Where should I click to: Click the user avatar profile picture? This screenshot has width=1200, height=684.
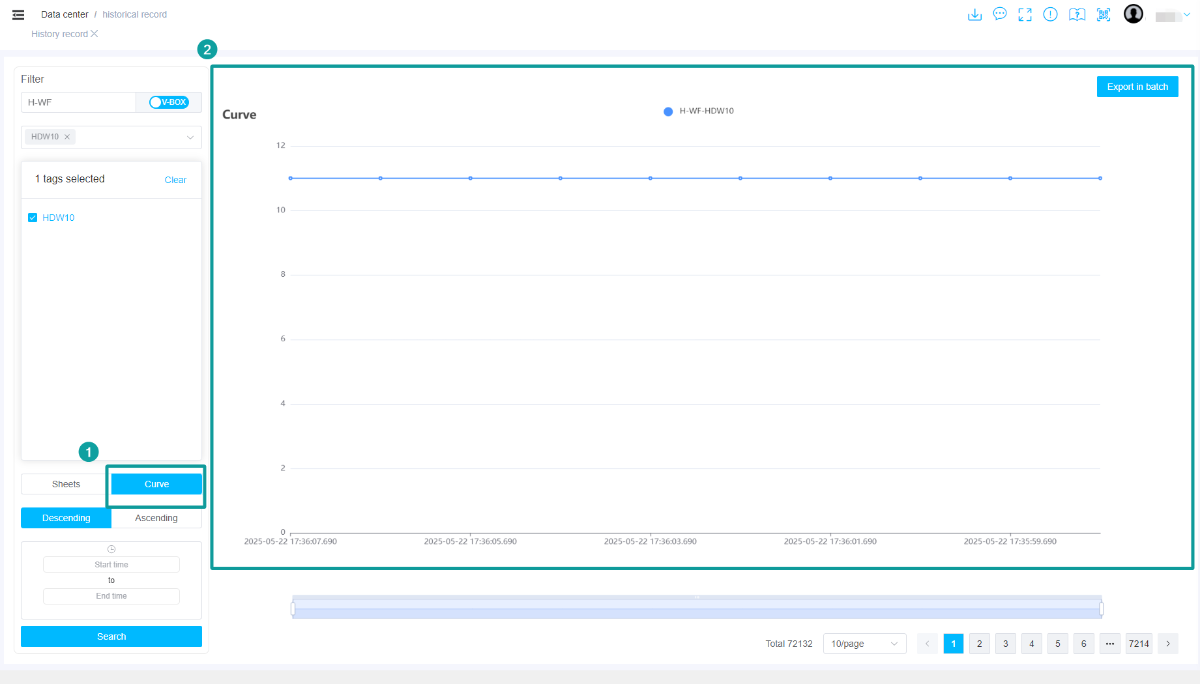click(x=1133, y=14)
